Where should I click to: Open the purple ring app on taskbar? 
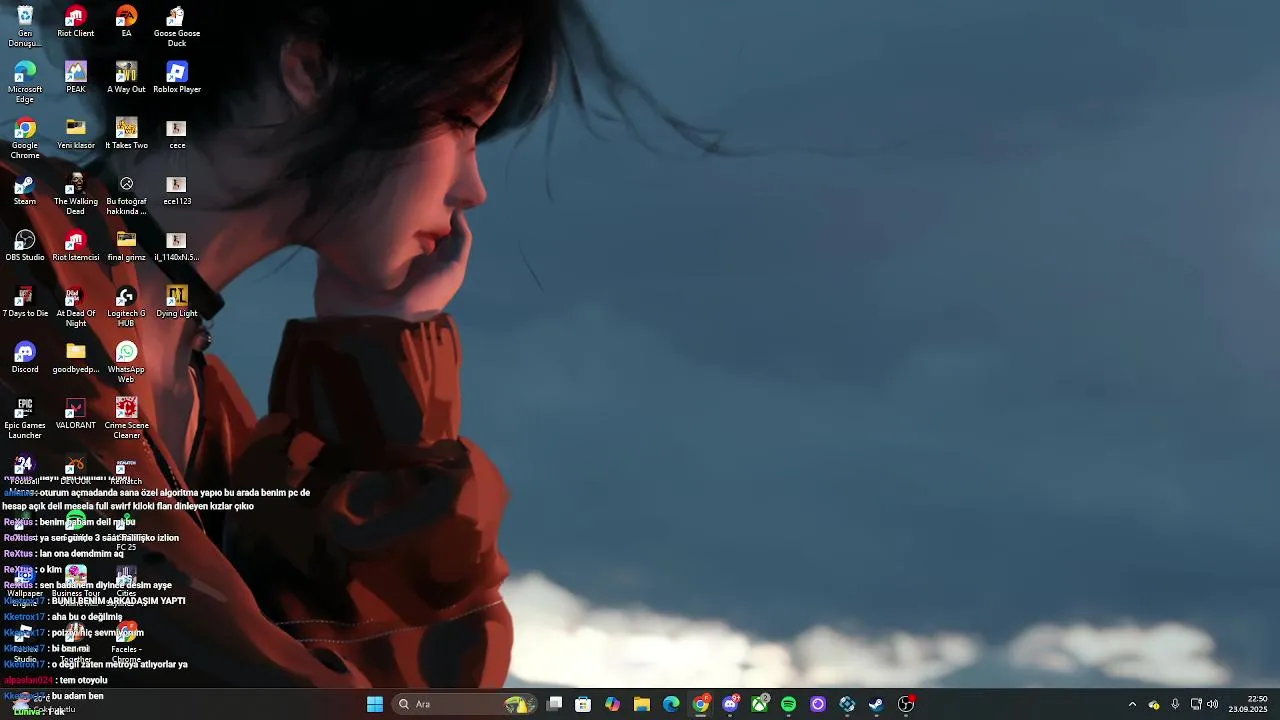coord(818,704)
